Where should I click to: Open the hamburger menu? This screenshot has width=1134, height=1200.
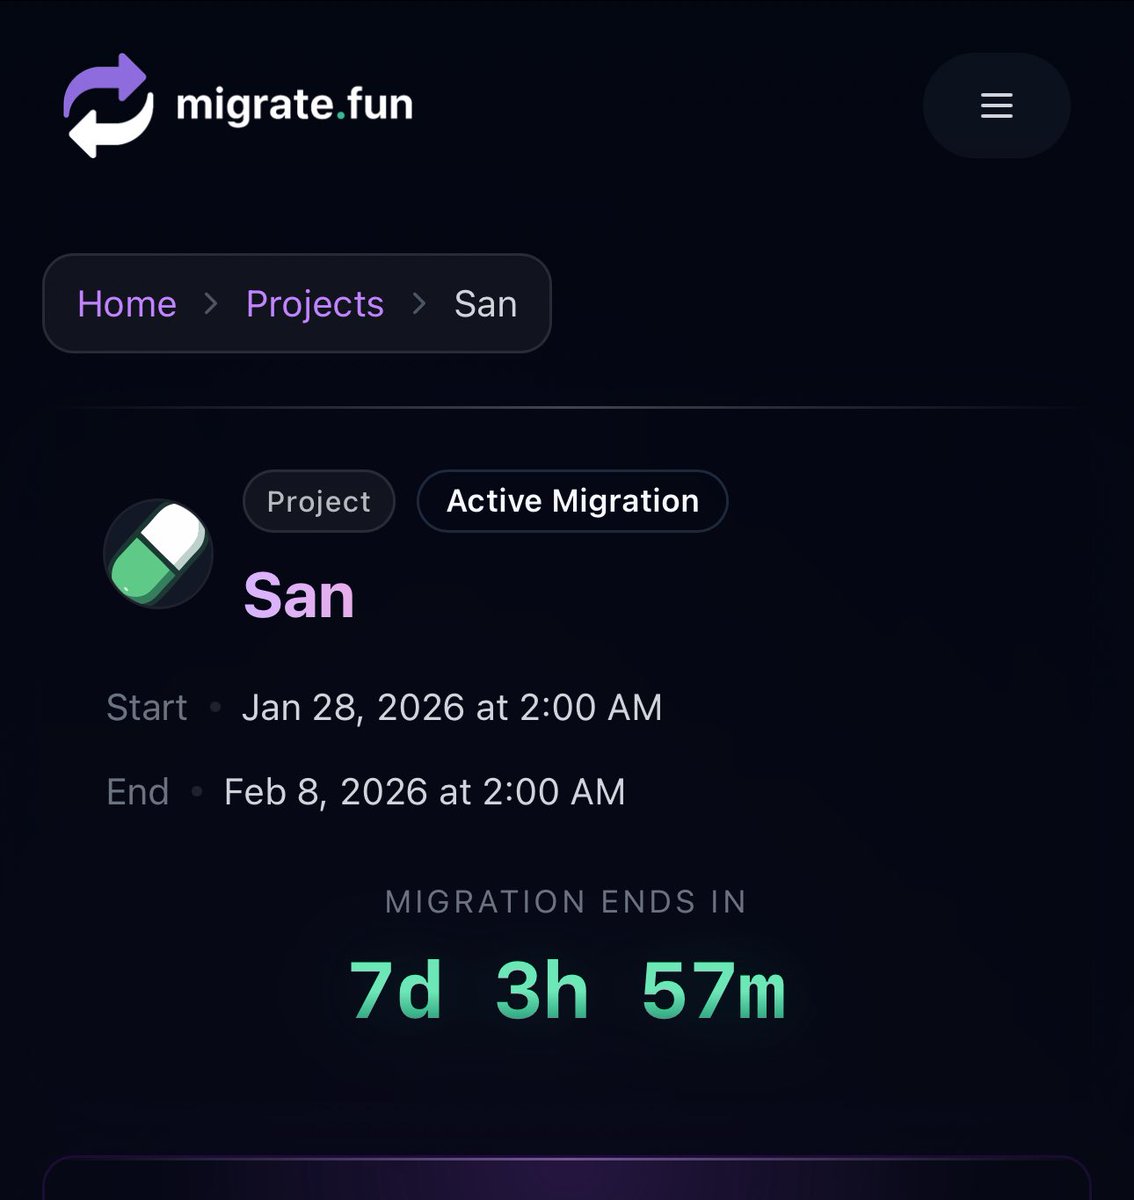coord(996,105)
